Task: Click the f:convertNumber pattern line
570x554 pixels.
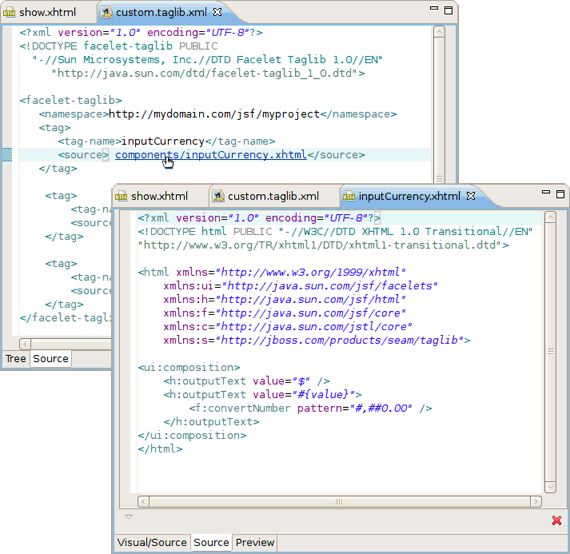Action: pyautogui.click(x=310, y=409)
